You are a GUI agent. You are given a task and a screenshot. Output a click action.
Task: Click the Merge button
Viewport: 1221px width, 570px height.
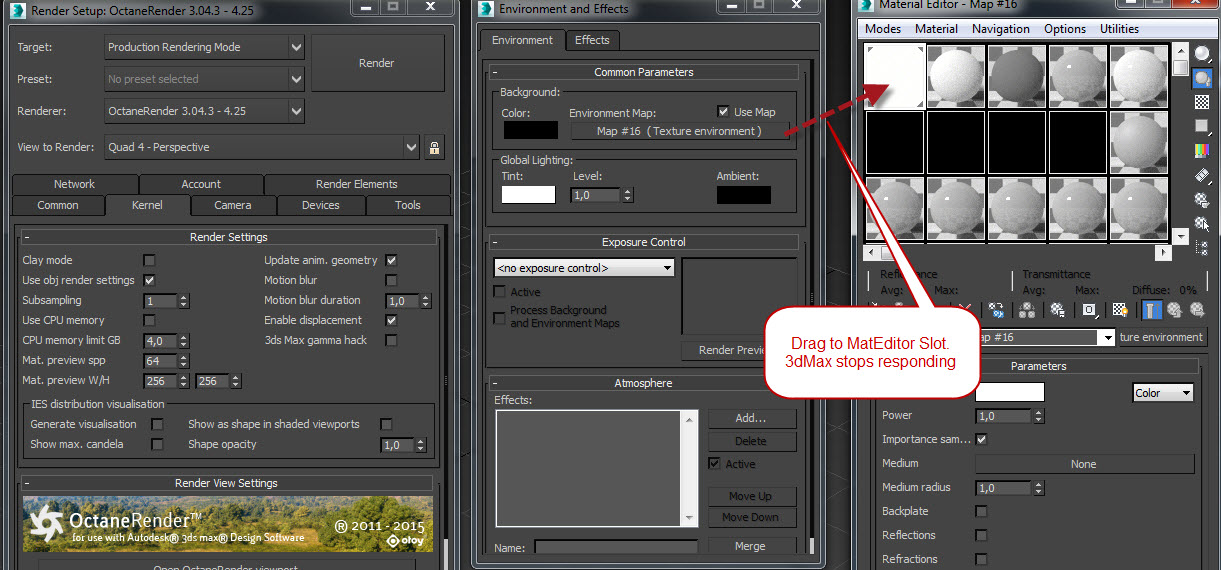tap(750, 546)
